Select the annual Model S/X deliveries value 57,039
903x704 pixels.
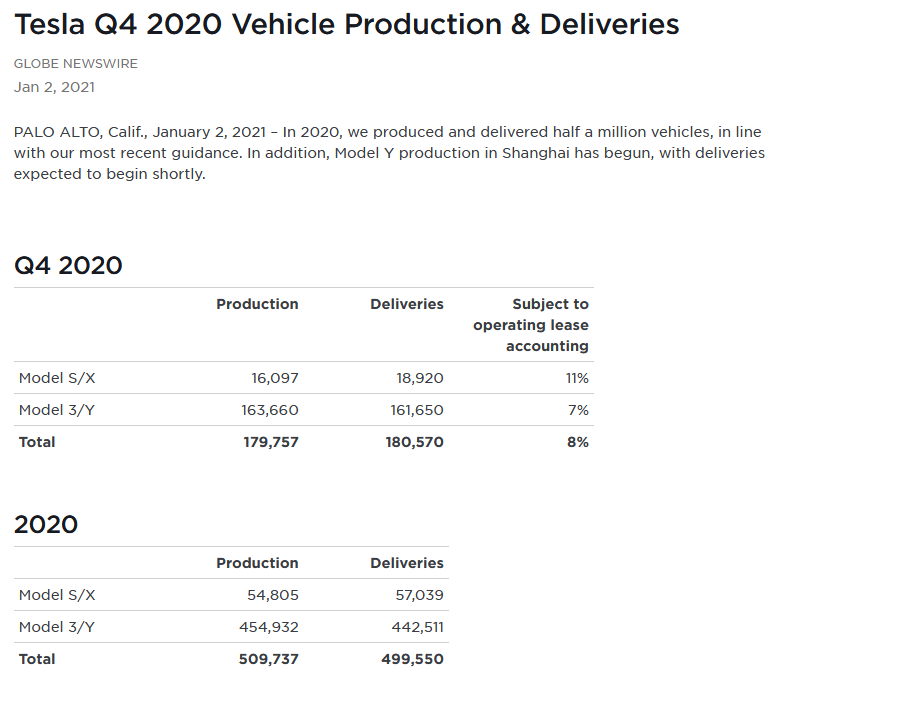420,595
